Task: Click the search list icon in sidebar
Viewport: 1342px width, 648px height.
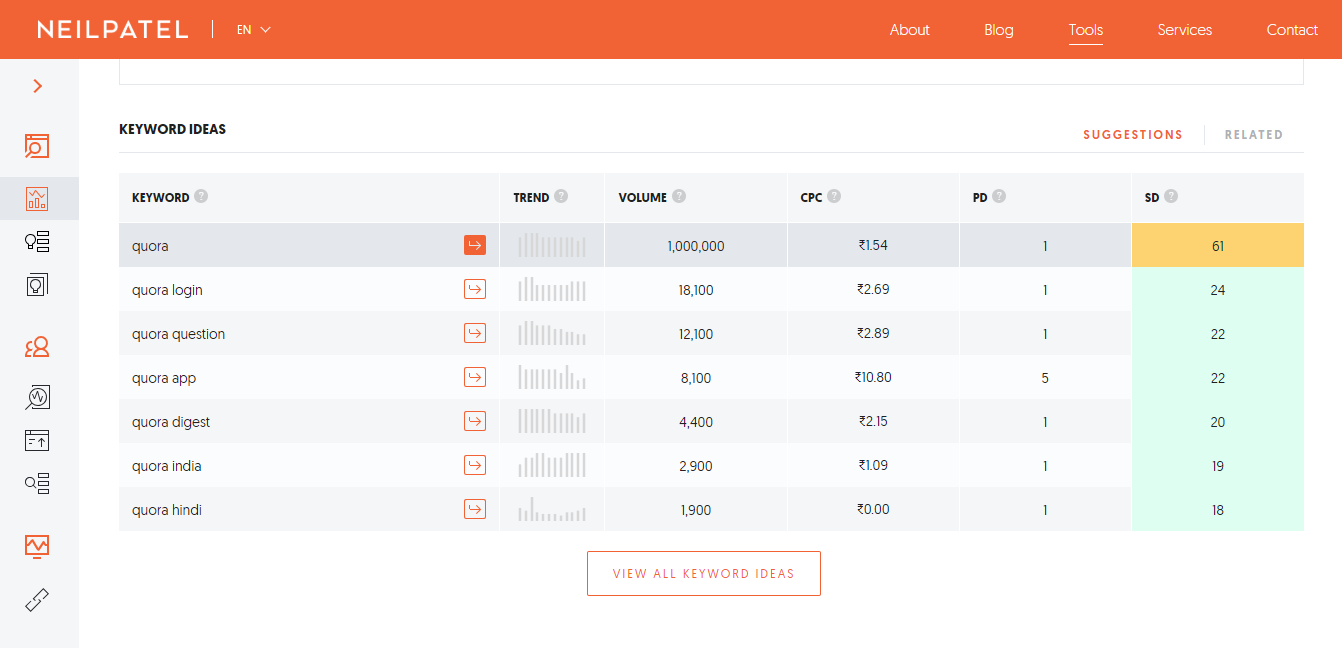Action: 37,484
